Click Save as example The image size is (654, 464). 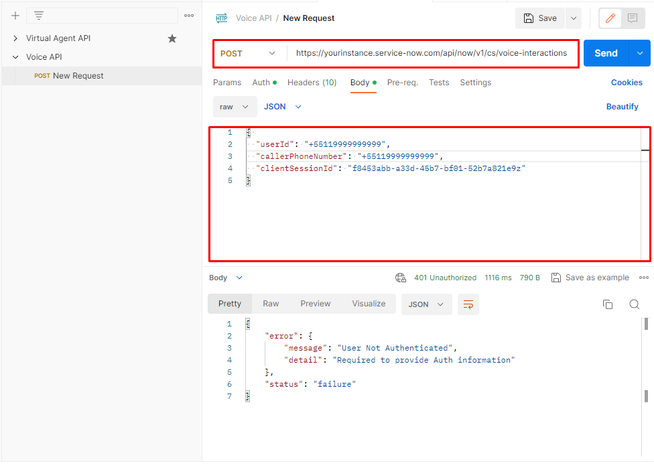pyautogui.click(x=590, y=278)
